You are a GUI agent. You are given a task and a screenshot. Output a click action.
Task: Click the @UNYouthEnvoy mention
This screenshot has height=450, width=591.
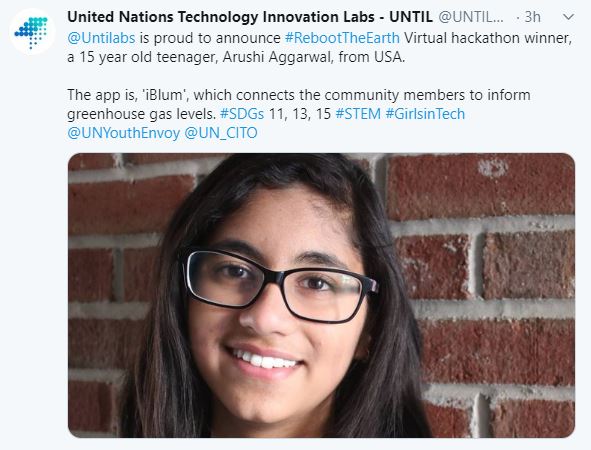click(124, 133)
